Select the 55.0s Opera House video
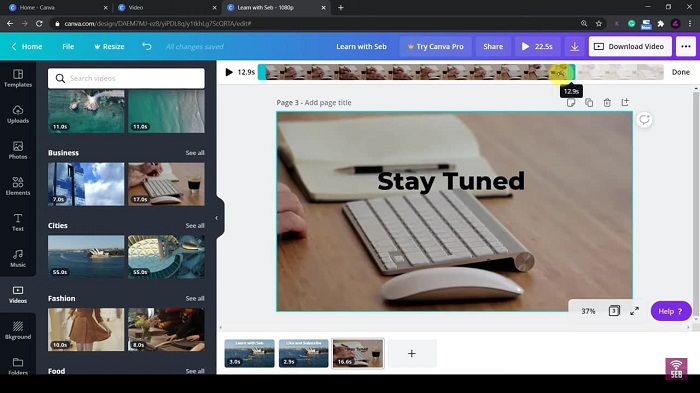The width and height of the screenshot is (700, 393). pos(86,257)
